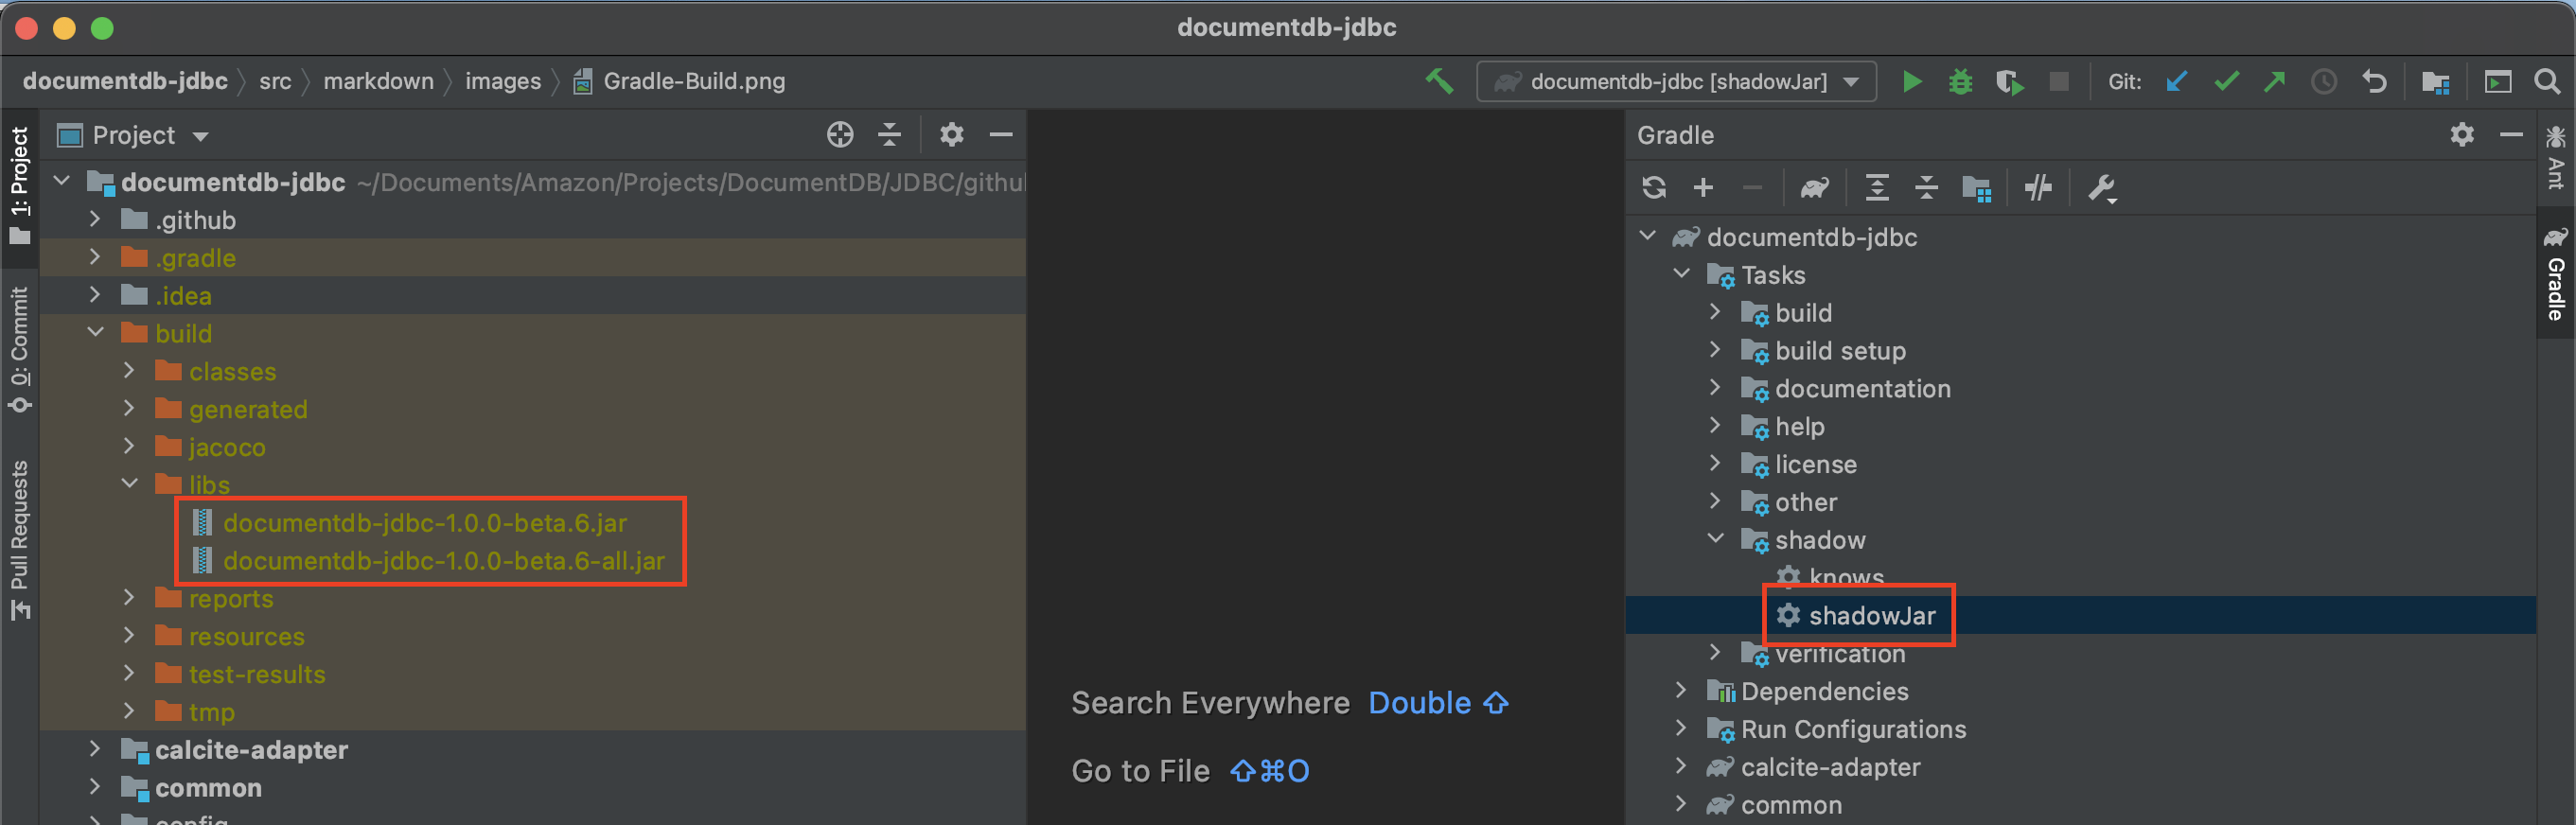Click the Gradle side tab on right edge

point(2555,273)
